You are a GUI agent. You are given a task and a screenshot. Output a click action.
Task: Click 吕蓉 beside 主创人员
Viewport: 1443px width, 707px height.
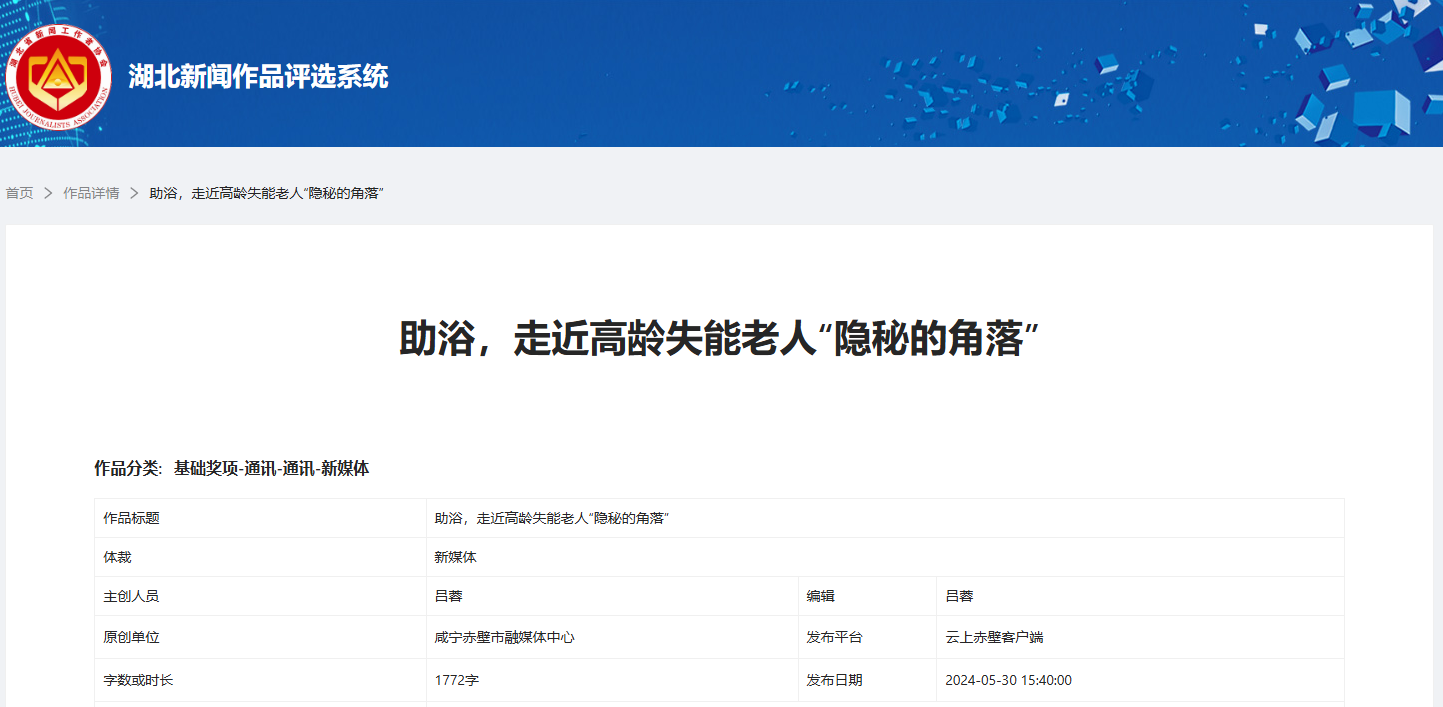click(x=448, y=596)
